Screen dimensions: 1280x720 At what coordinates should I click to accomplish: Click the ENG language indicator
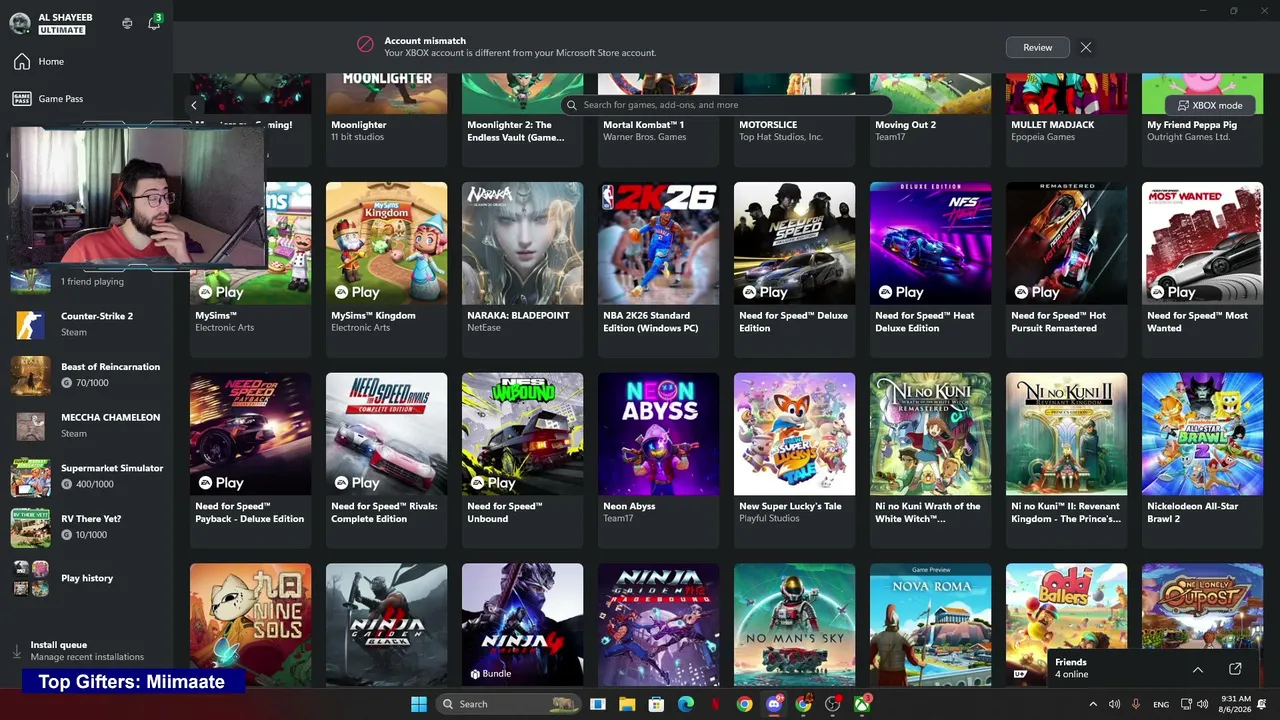[1161, 704]
